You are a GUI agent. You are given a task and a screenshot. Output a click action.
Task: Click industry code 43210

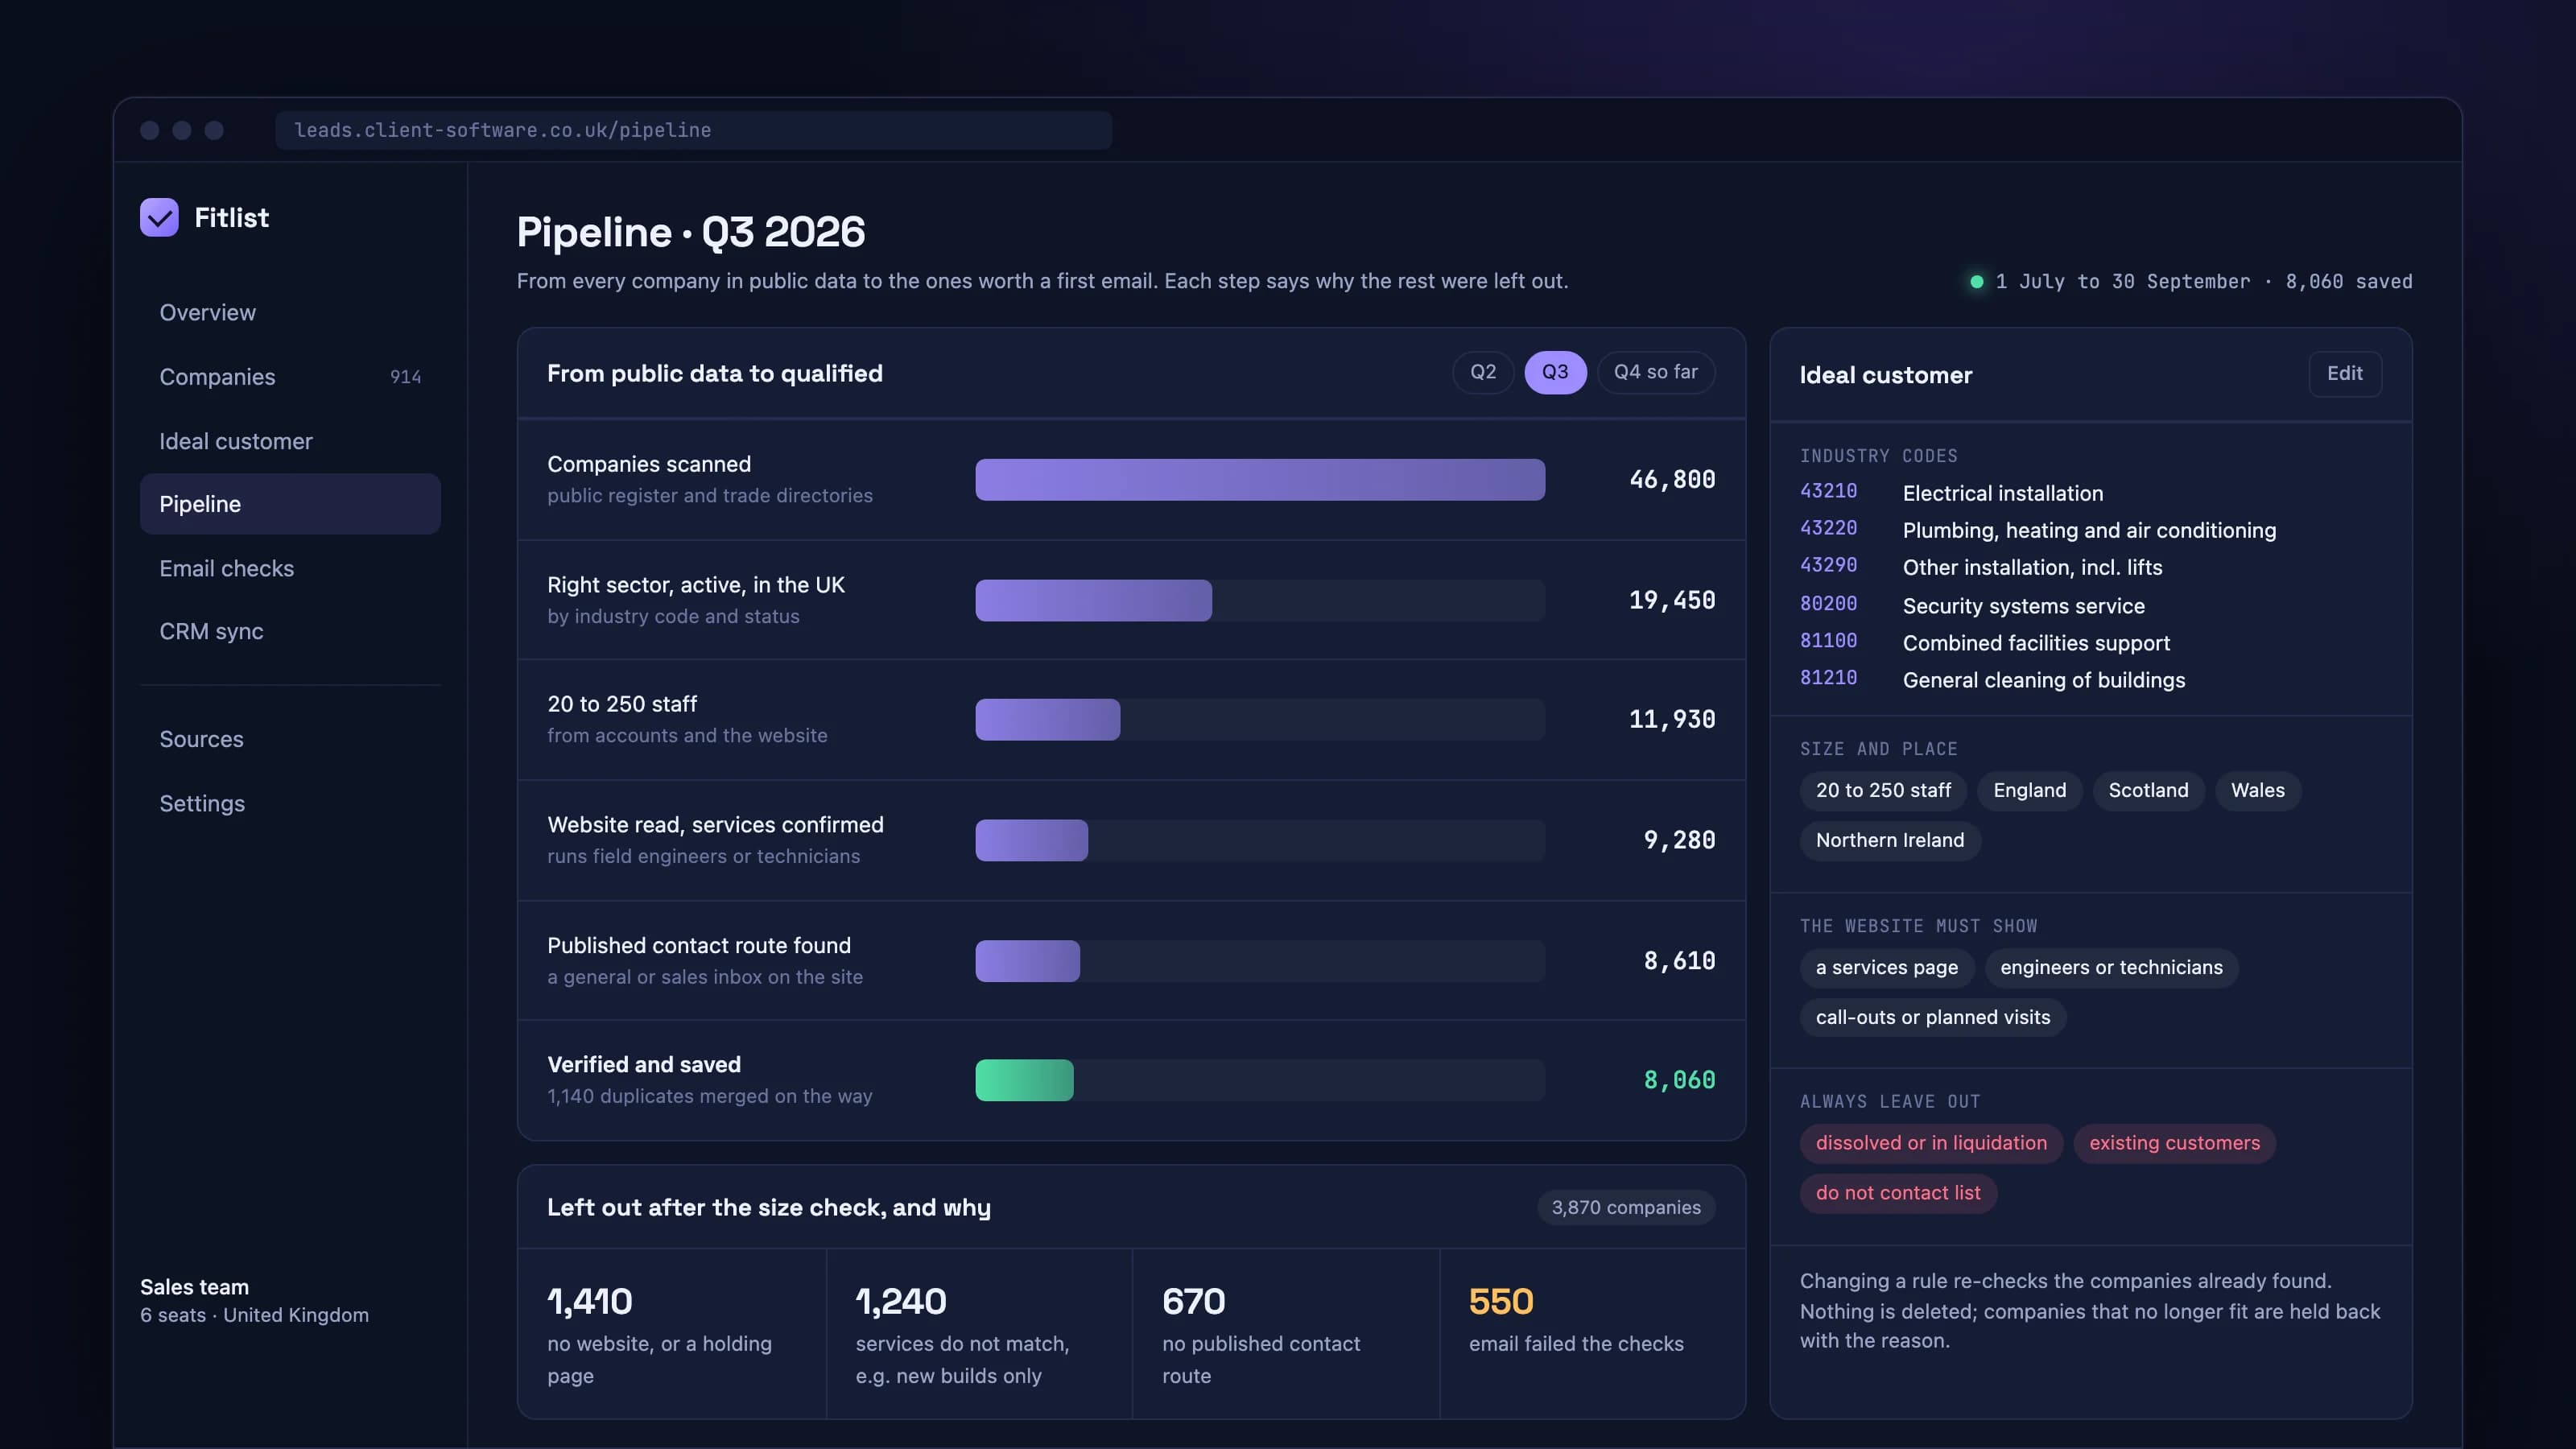tap(1828, 491)
